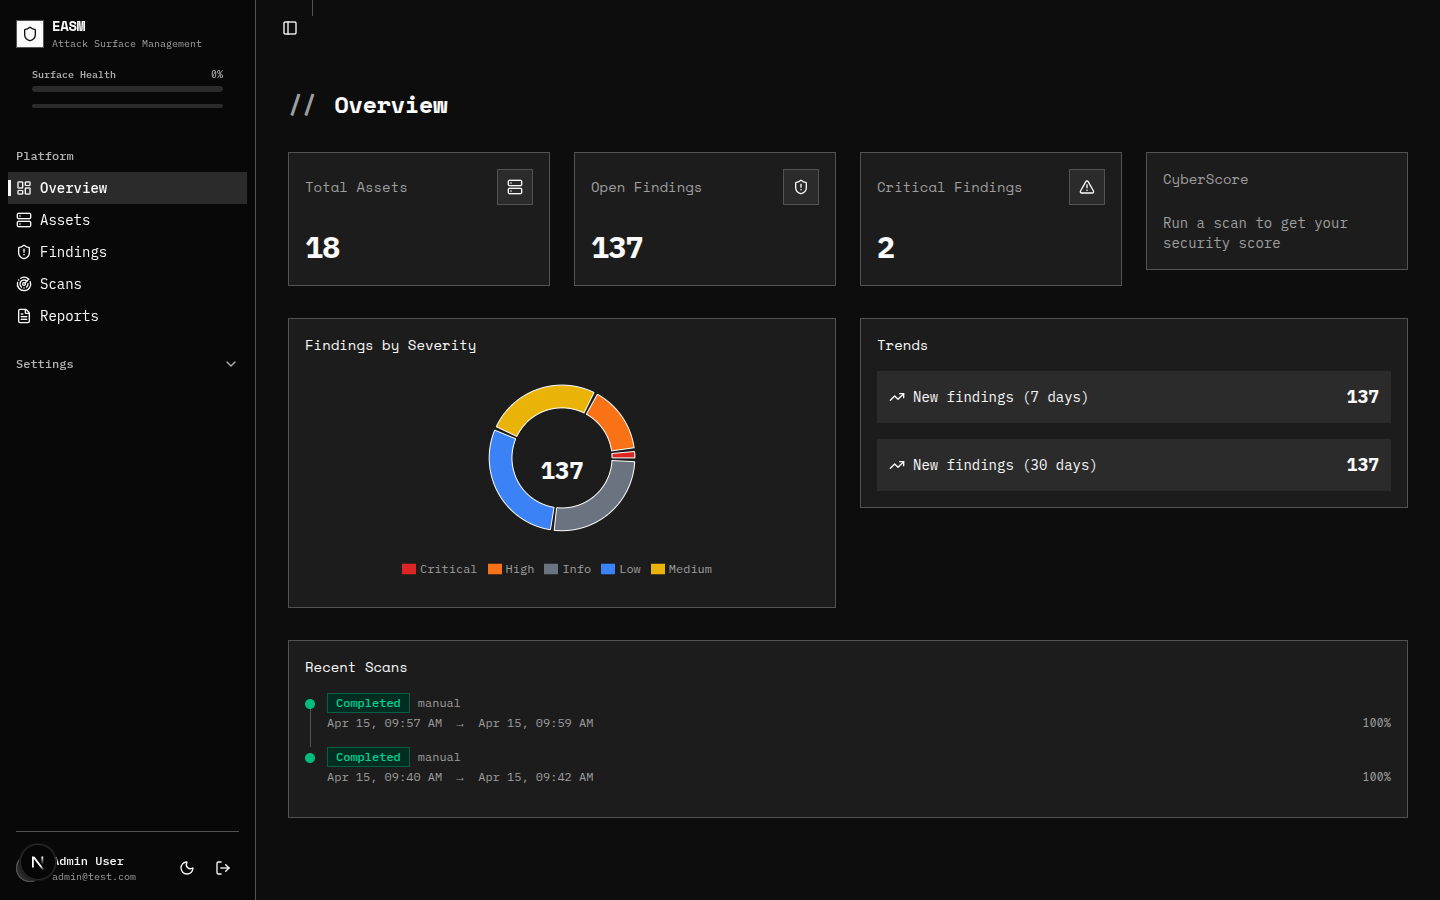Click the Recent Scans heading
Image resolution: width=1440 pixels, height=900 pixels.
tap(356, 667)
